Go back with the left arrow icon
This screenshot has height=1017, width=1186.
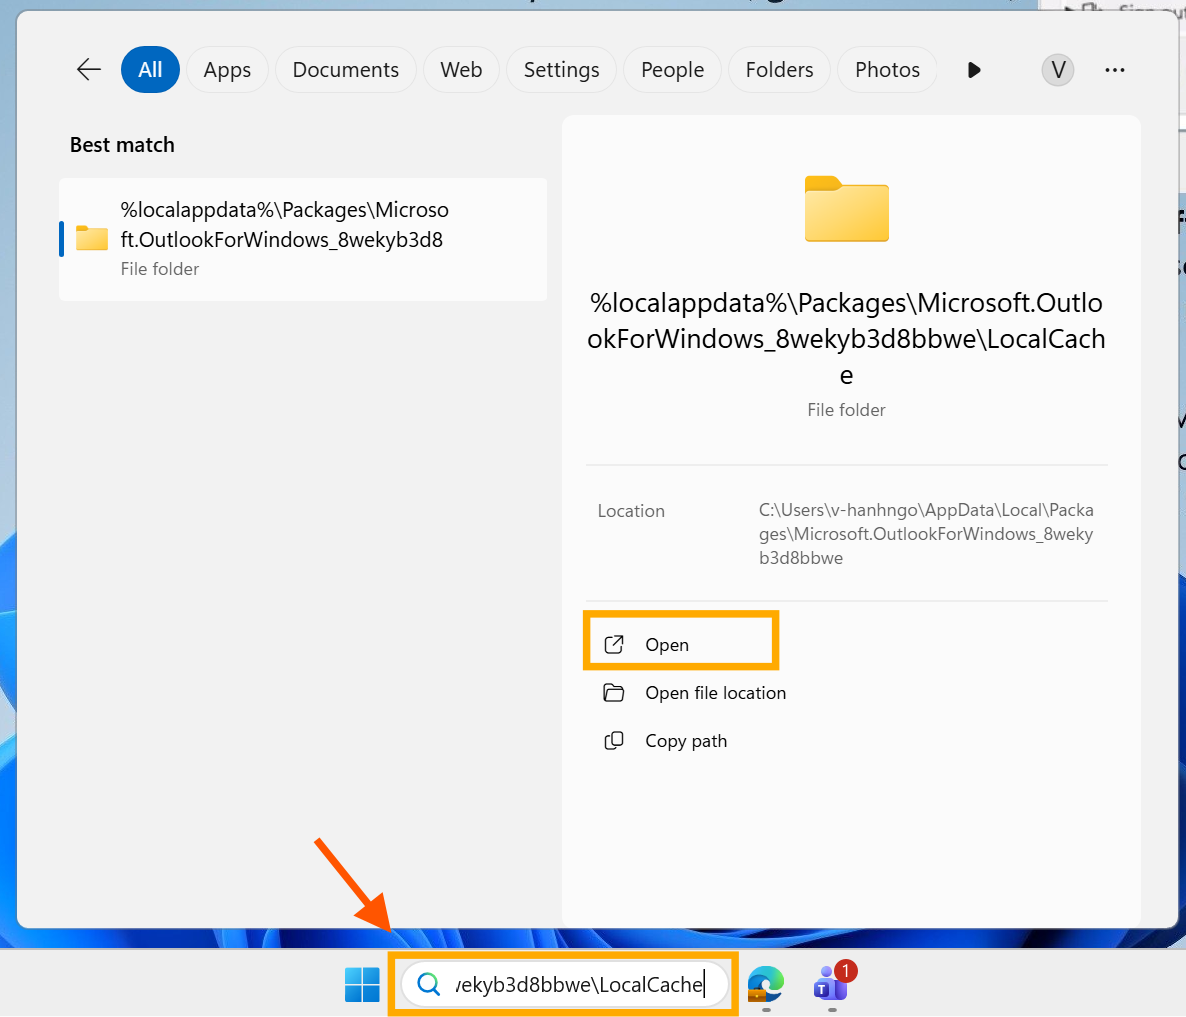click(x=88, y=70)
